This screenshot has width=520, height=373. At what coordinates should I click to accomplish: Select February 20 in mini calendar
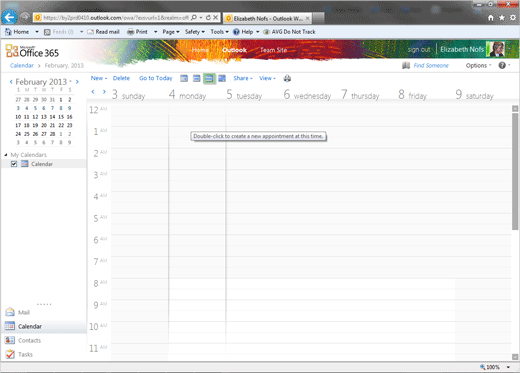pyautogui.click(x=44, y=125)
